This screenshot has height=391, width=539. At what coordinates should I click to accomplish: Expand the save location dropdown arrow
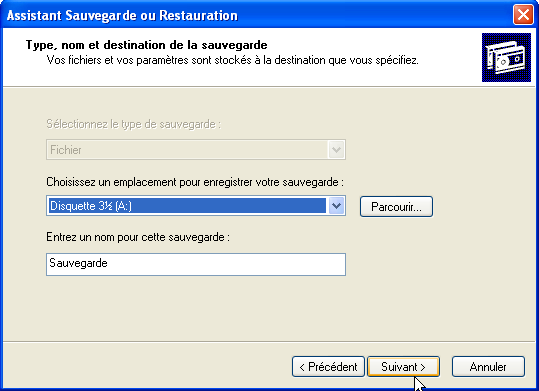[336, 206]
